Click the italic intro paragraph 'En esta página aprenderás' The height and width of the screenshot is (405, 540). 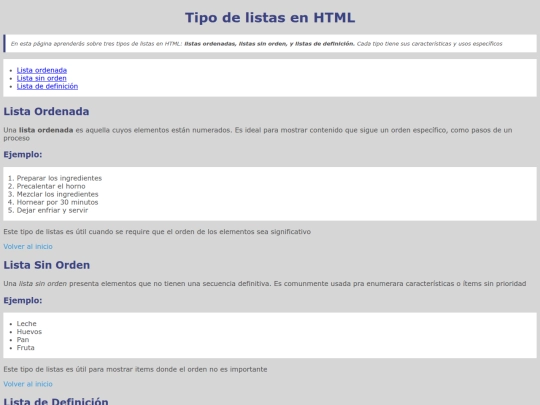[x=257, y=44]
